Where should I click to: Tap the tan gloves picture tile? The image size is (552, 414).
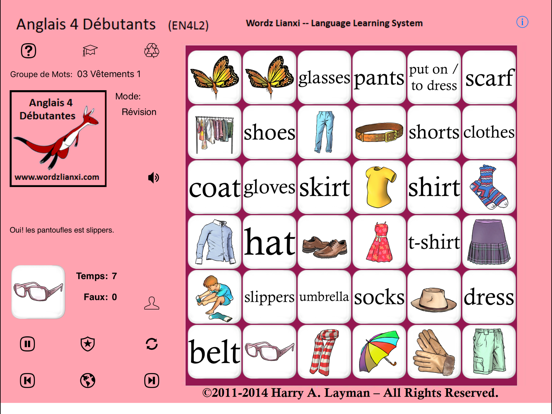(x=434, y=352)
